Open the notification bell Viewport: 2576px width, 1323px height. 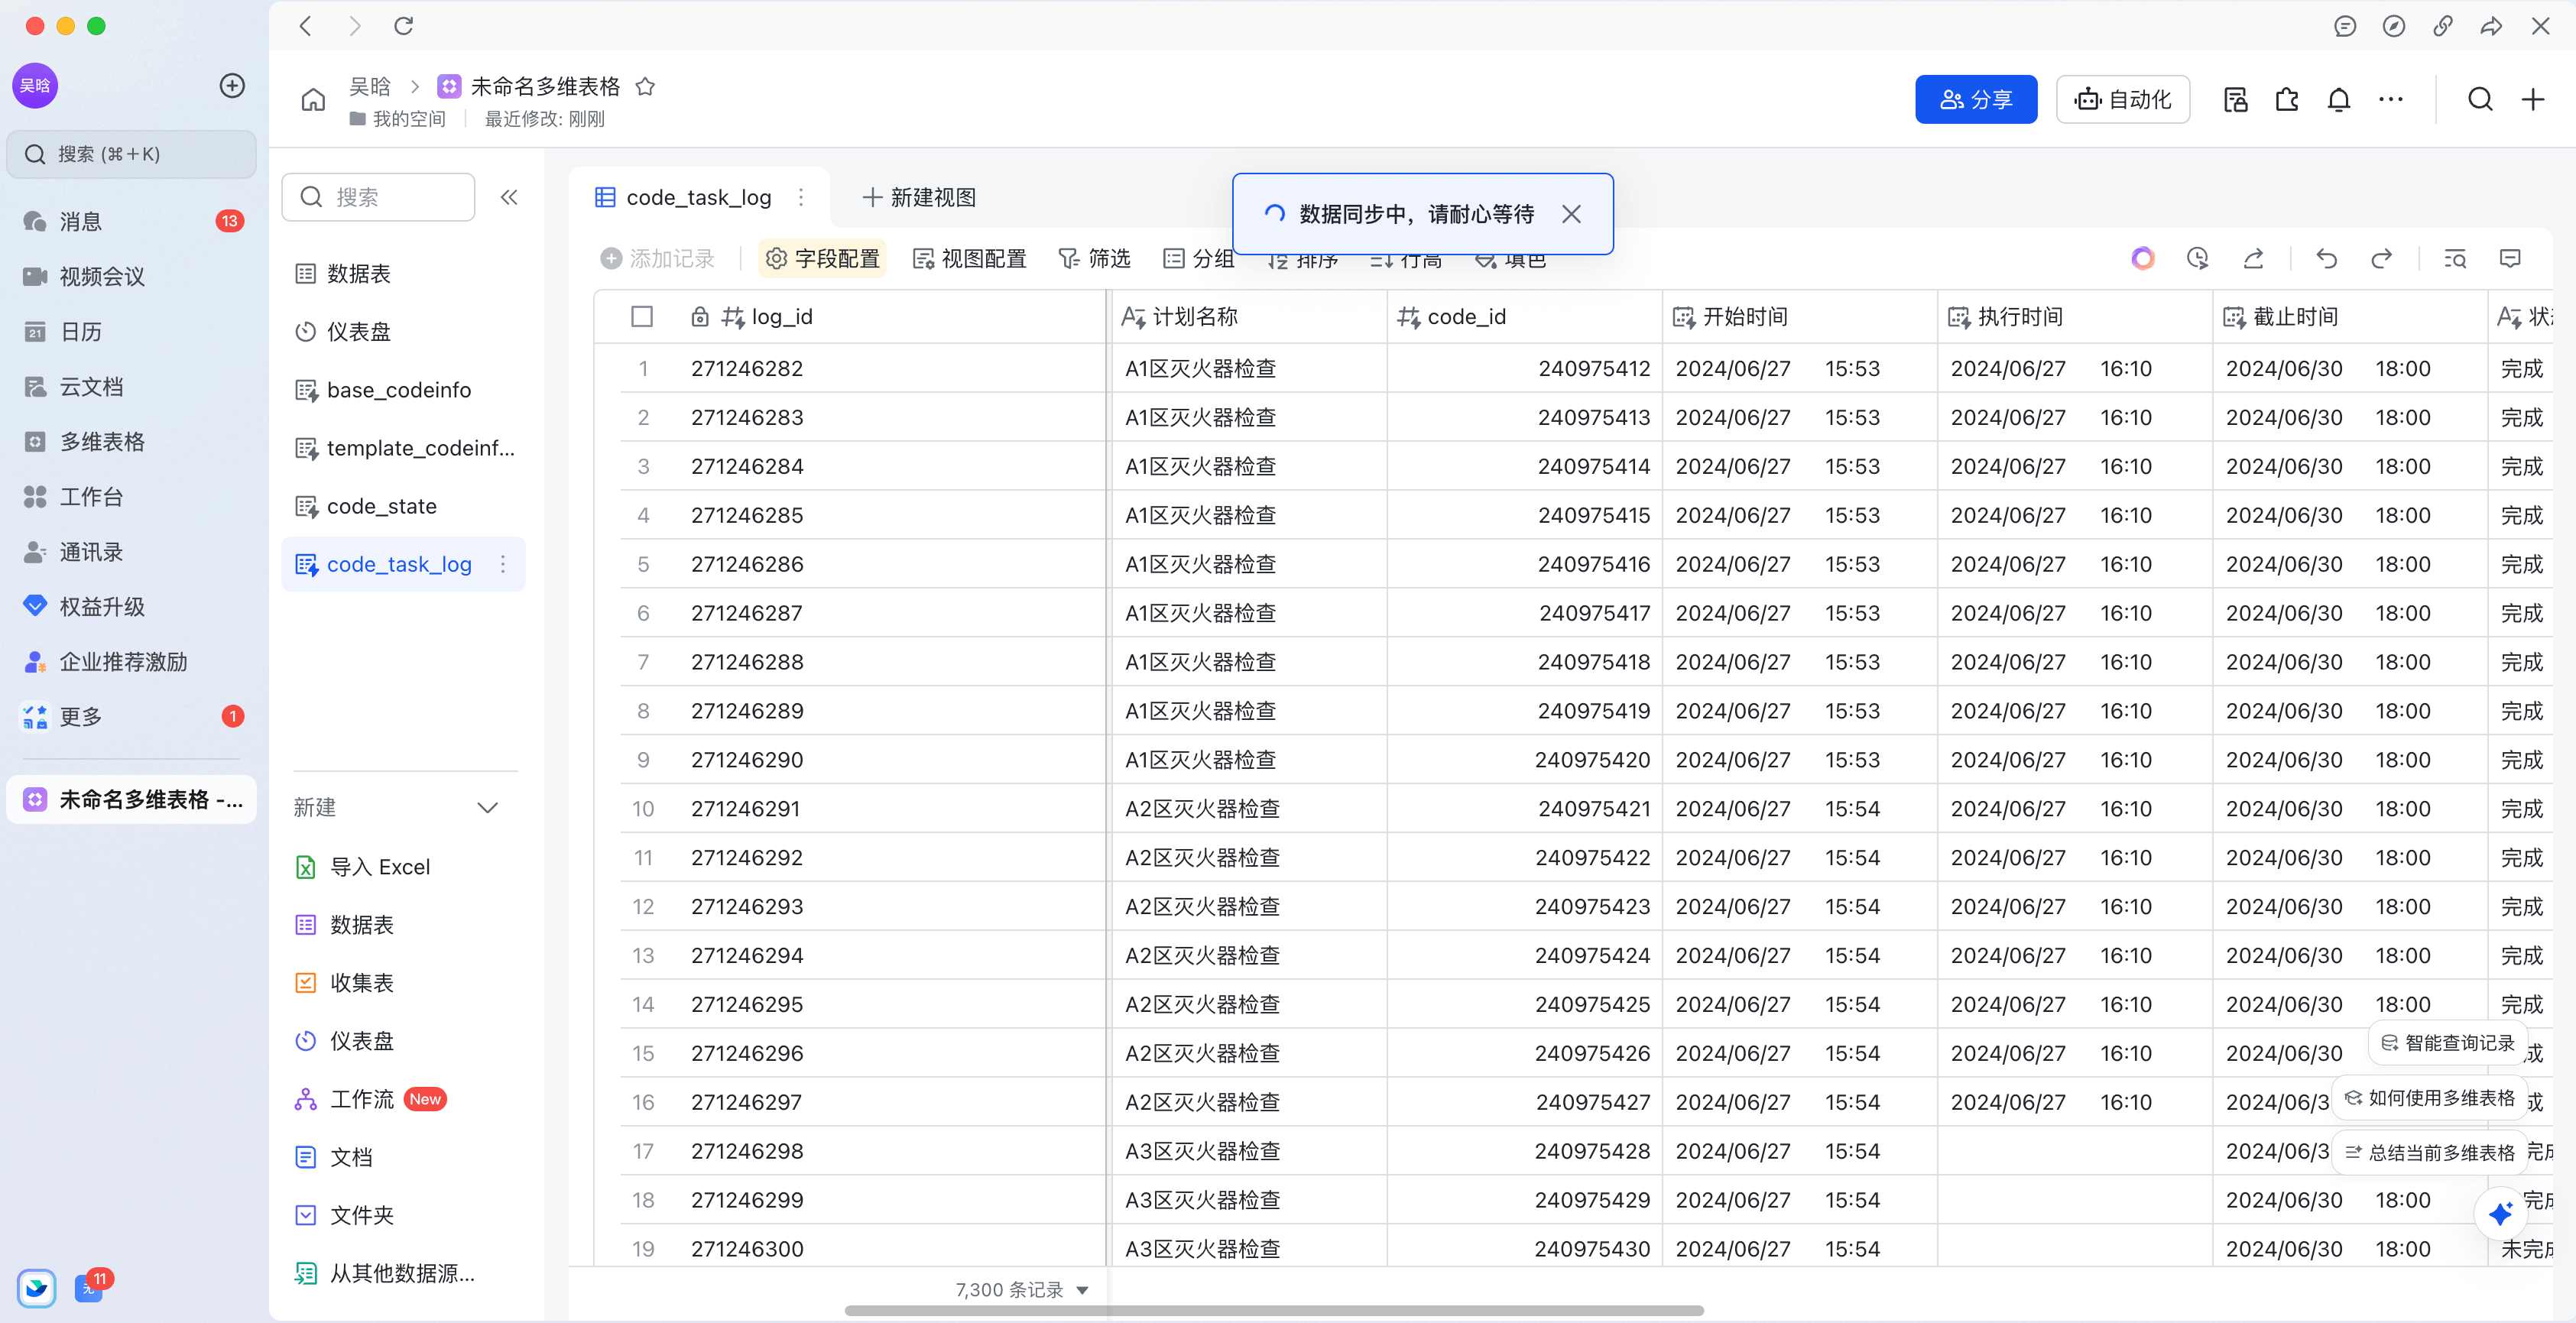pos(2339,99)
